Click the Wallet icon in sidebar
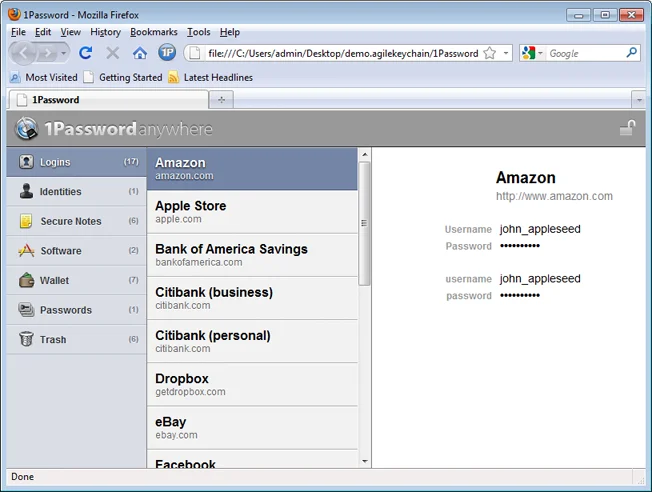This screenshot has width=652, height=492. pos(26,280)
